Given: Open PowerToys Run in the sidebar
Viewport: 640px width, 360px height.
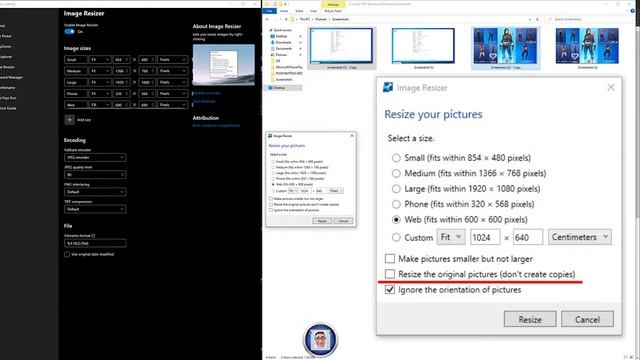Looking at the screenshot, I should [8, 98].
